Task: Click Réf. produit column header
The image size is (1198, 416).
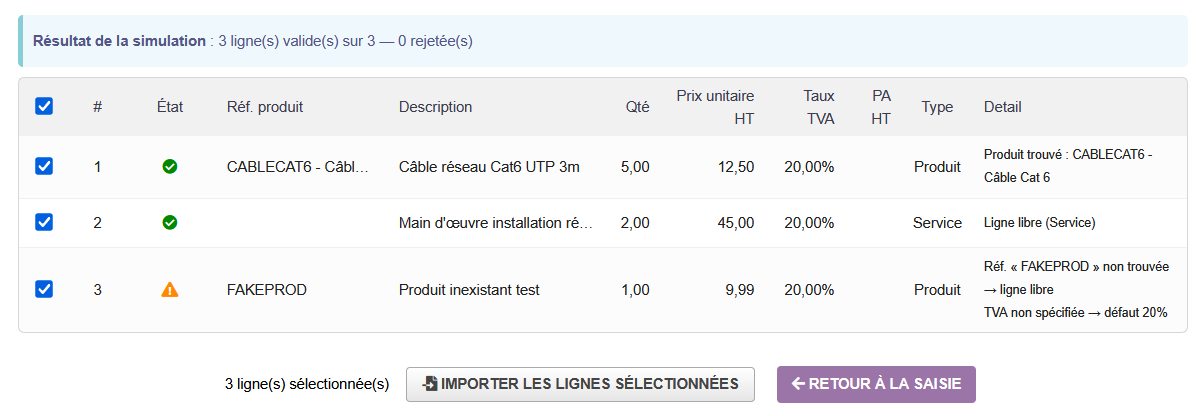Action: click(265, 107)
